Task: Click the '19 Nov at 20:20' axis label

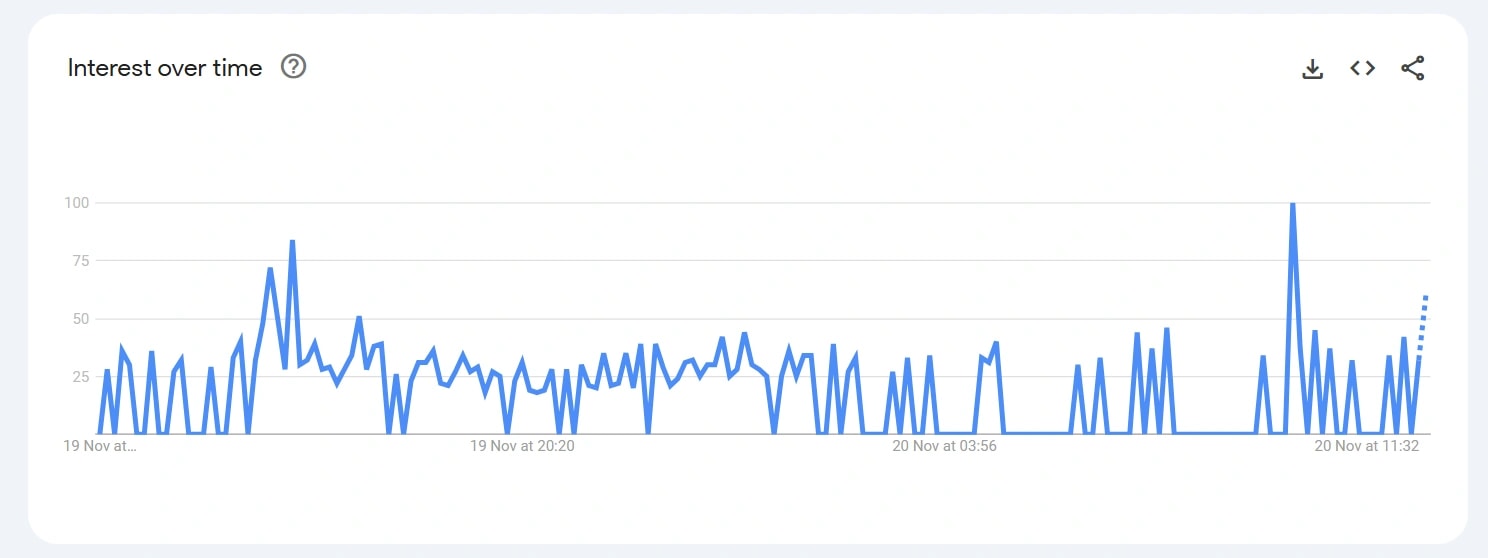Action: point(522,446)
